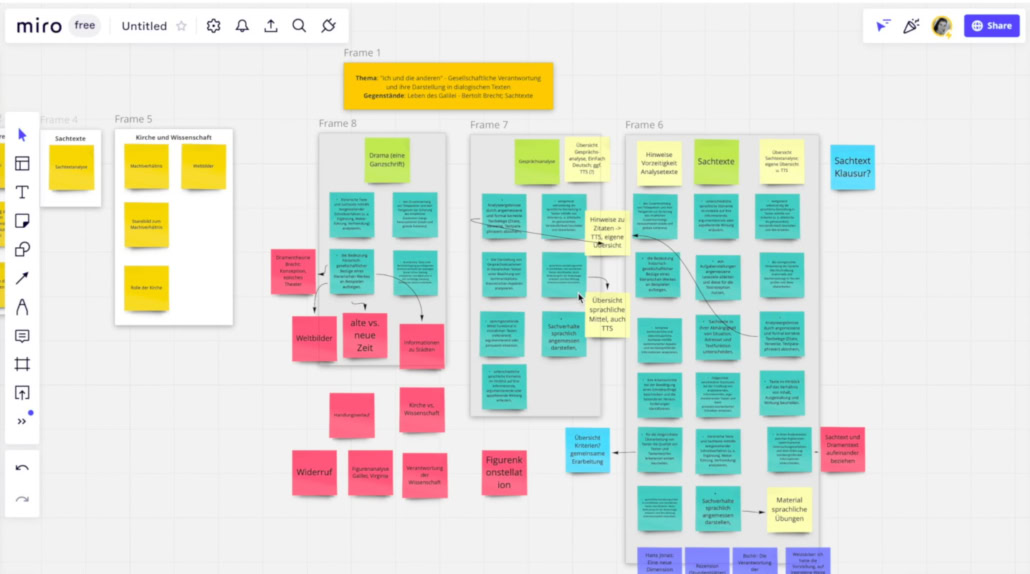The height and width of the screenshot is (574, 1030).
Task: Click the Redo arrow
Action: click(x=22, y=500)
